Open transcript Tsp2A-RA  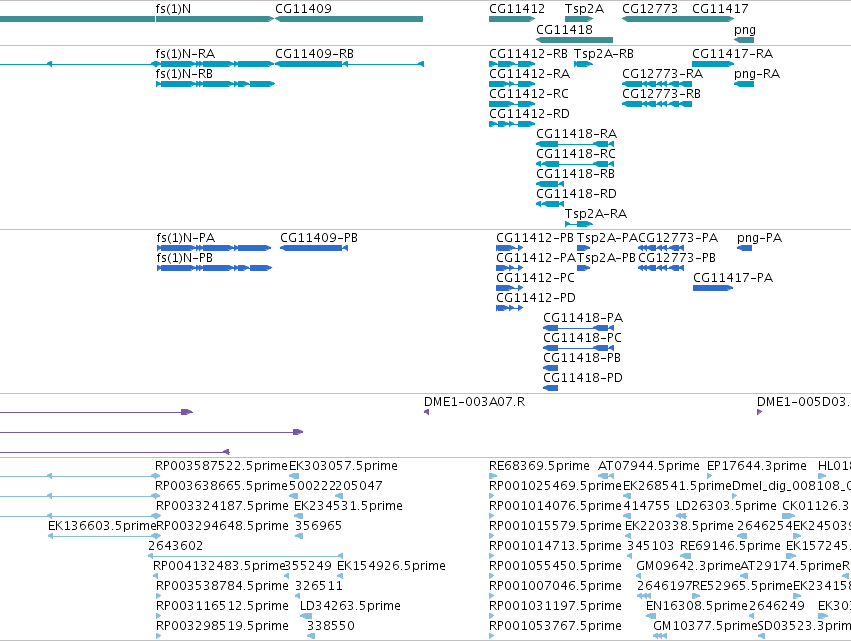[595, 214]
